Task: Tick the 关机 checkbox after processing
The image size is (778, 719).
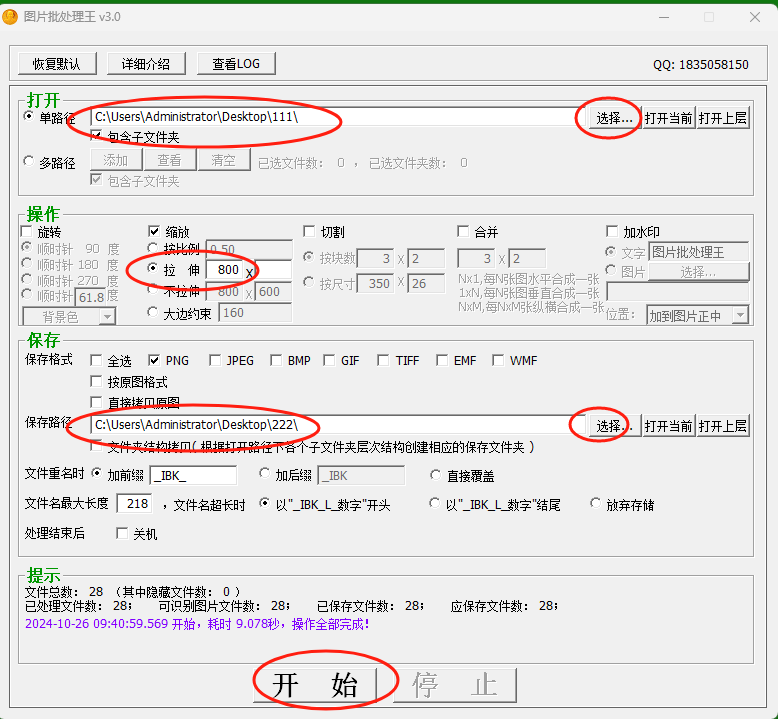Action: pyautogui.click(x=123, y=534)
